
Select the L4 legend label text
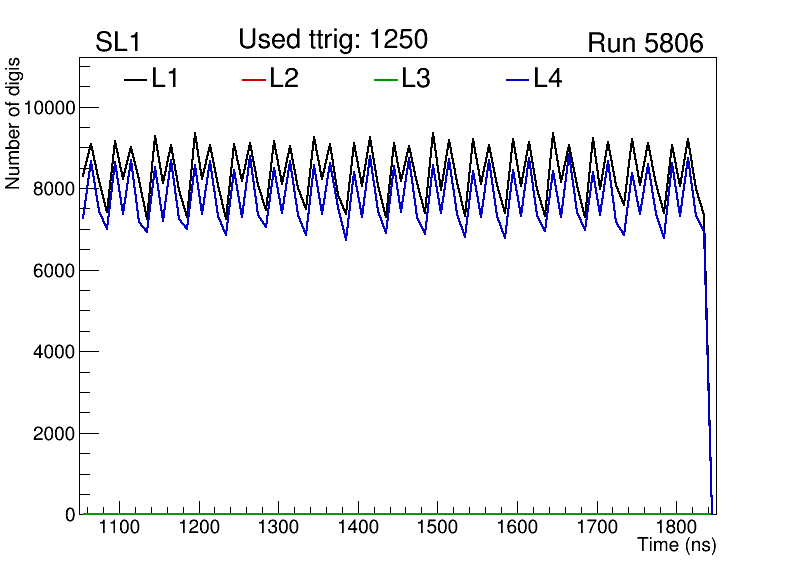(548, 79)
